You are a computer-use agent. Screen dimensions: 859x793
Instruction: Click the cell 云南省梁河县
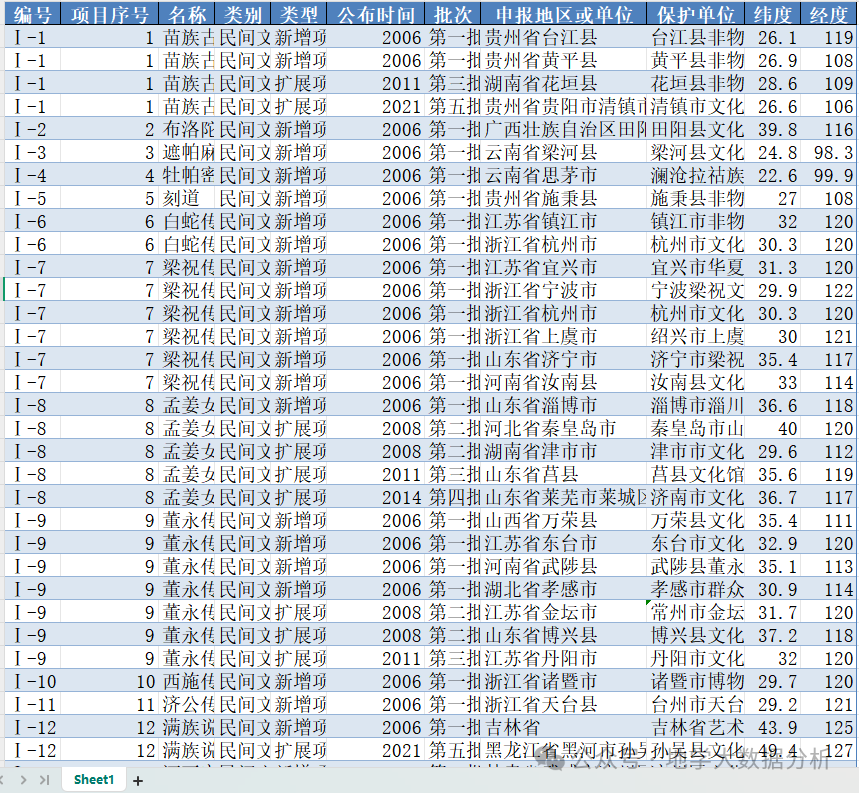[564, 152]
